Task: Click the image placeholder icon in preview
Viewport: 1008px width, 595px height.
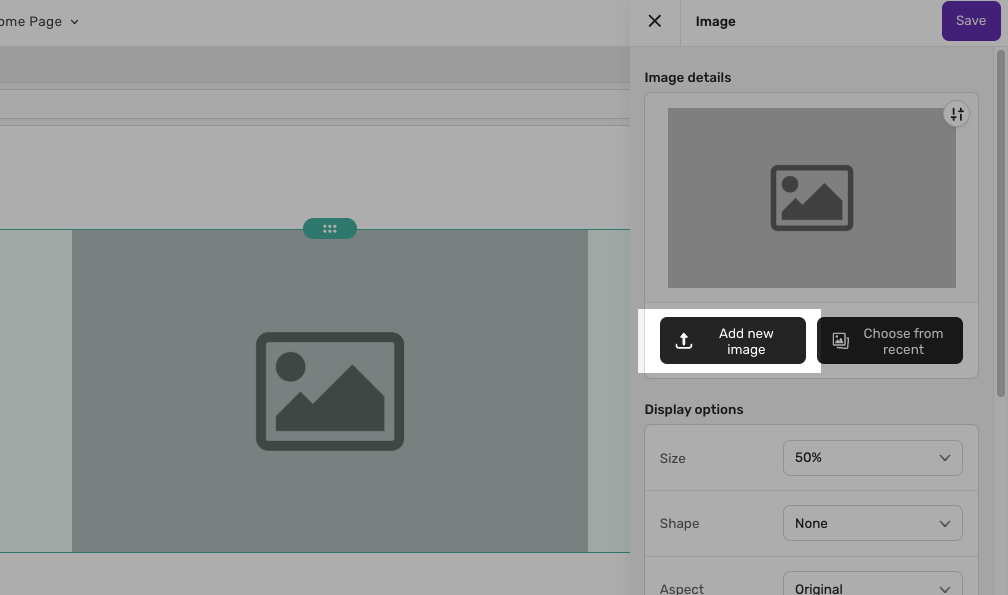Action: [812, 198]
